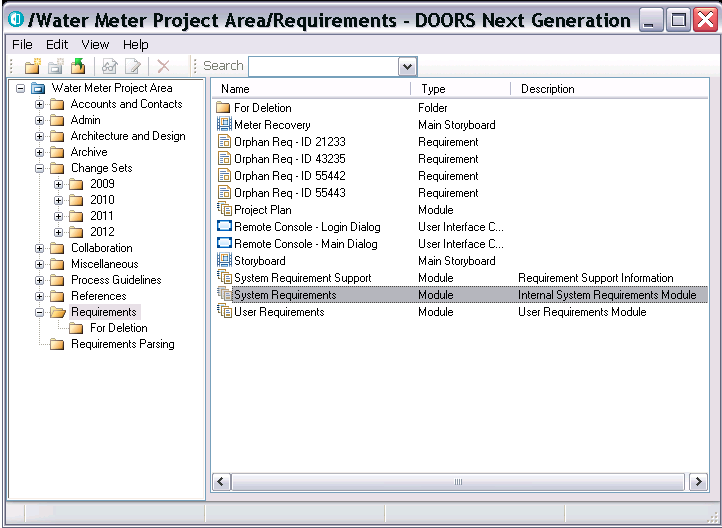Click the Remote Console - Login Dialog icon
Screen dimensions: 722x528
tap(224, 227)
